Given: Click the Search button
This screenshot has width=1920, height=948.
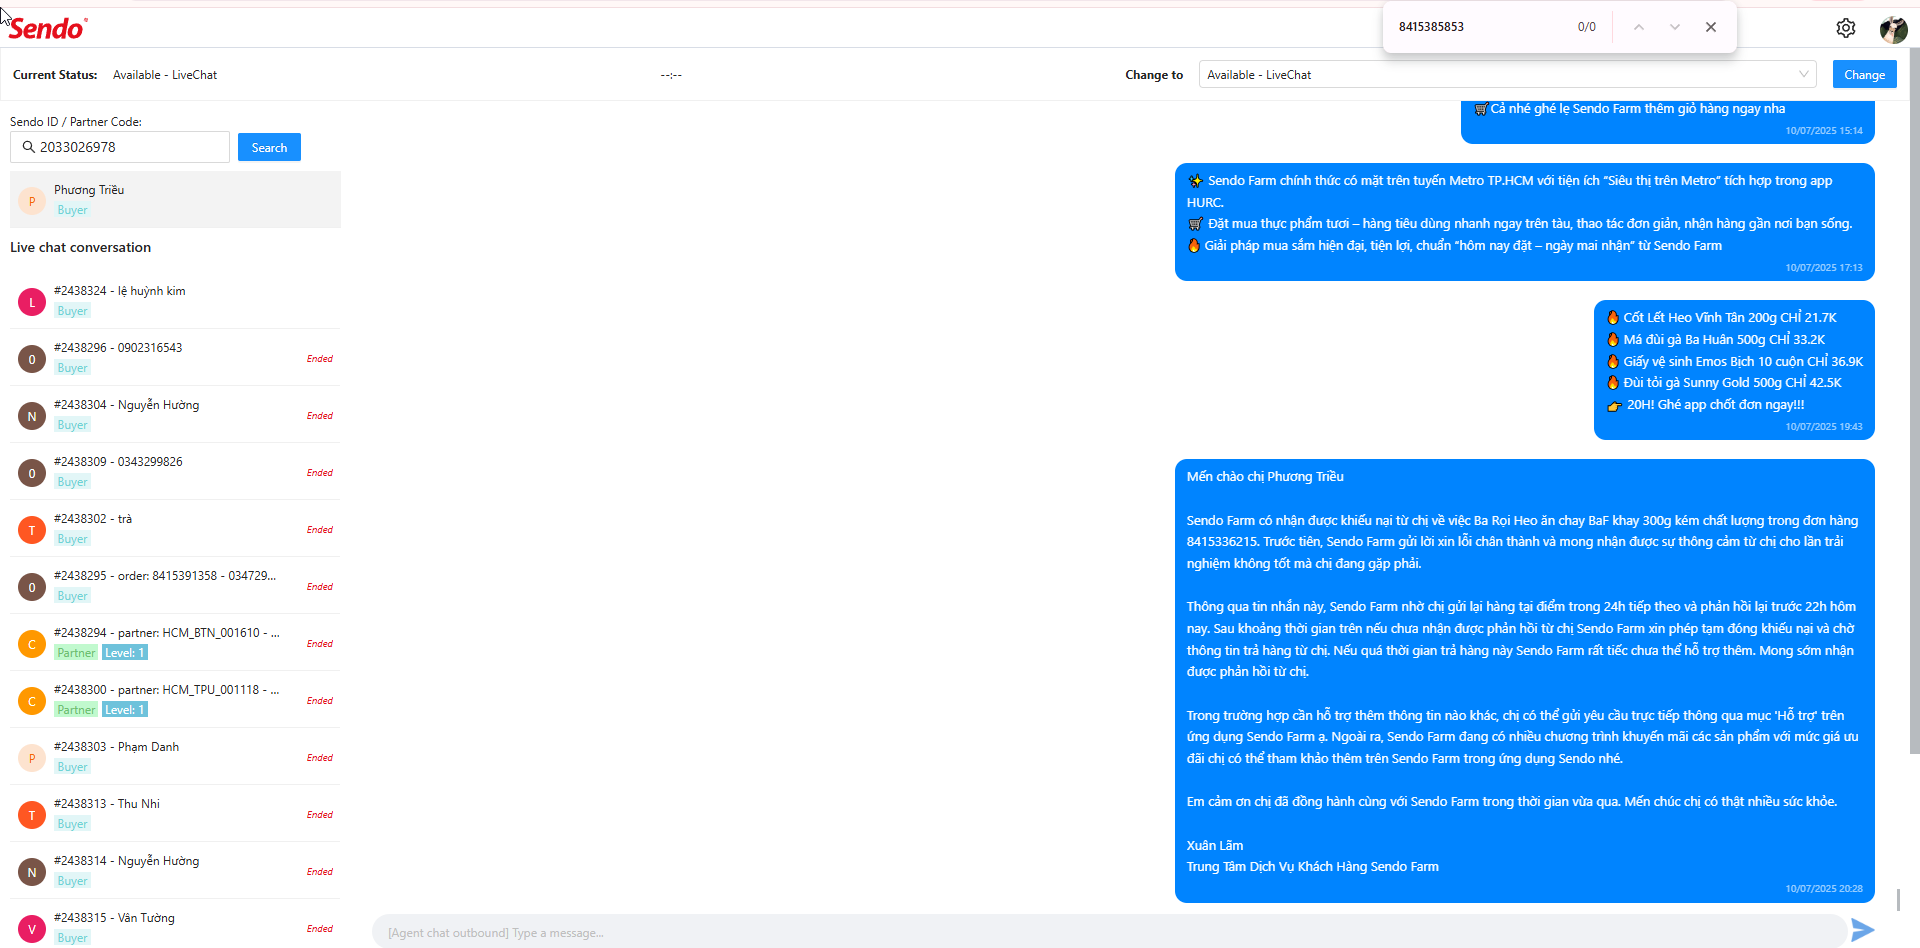Looking at the screenshot, I should (x=269, y=147).
